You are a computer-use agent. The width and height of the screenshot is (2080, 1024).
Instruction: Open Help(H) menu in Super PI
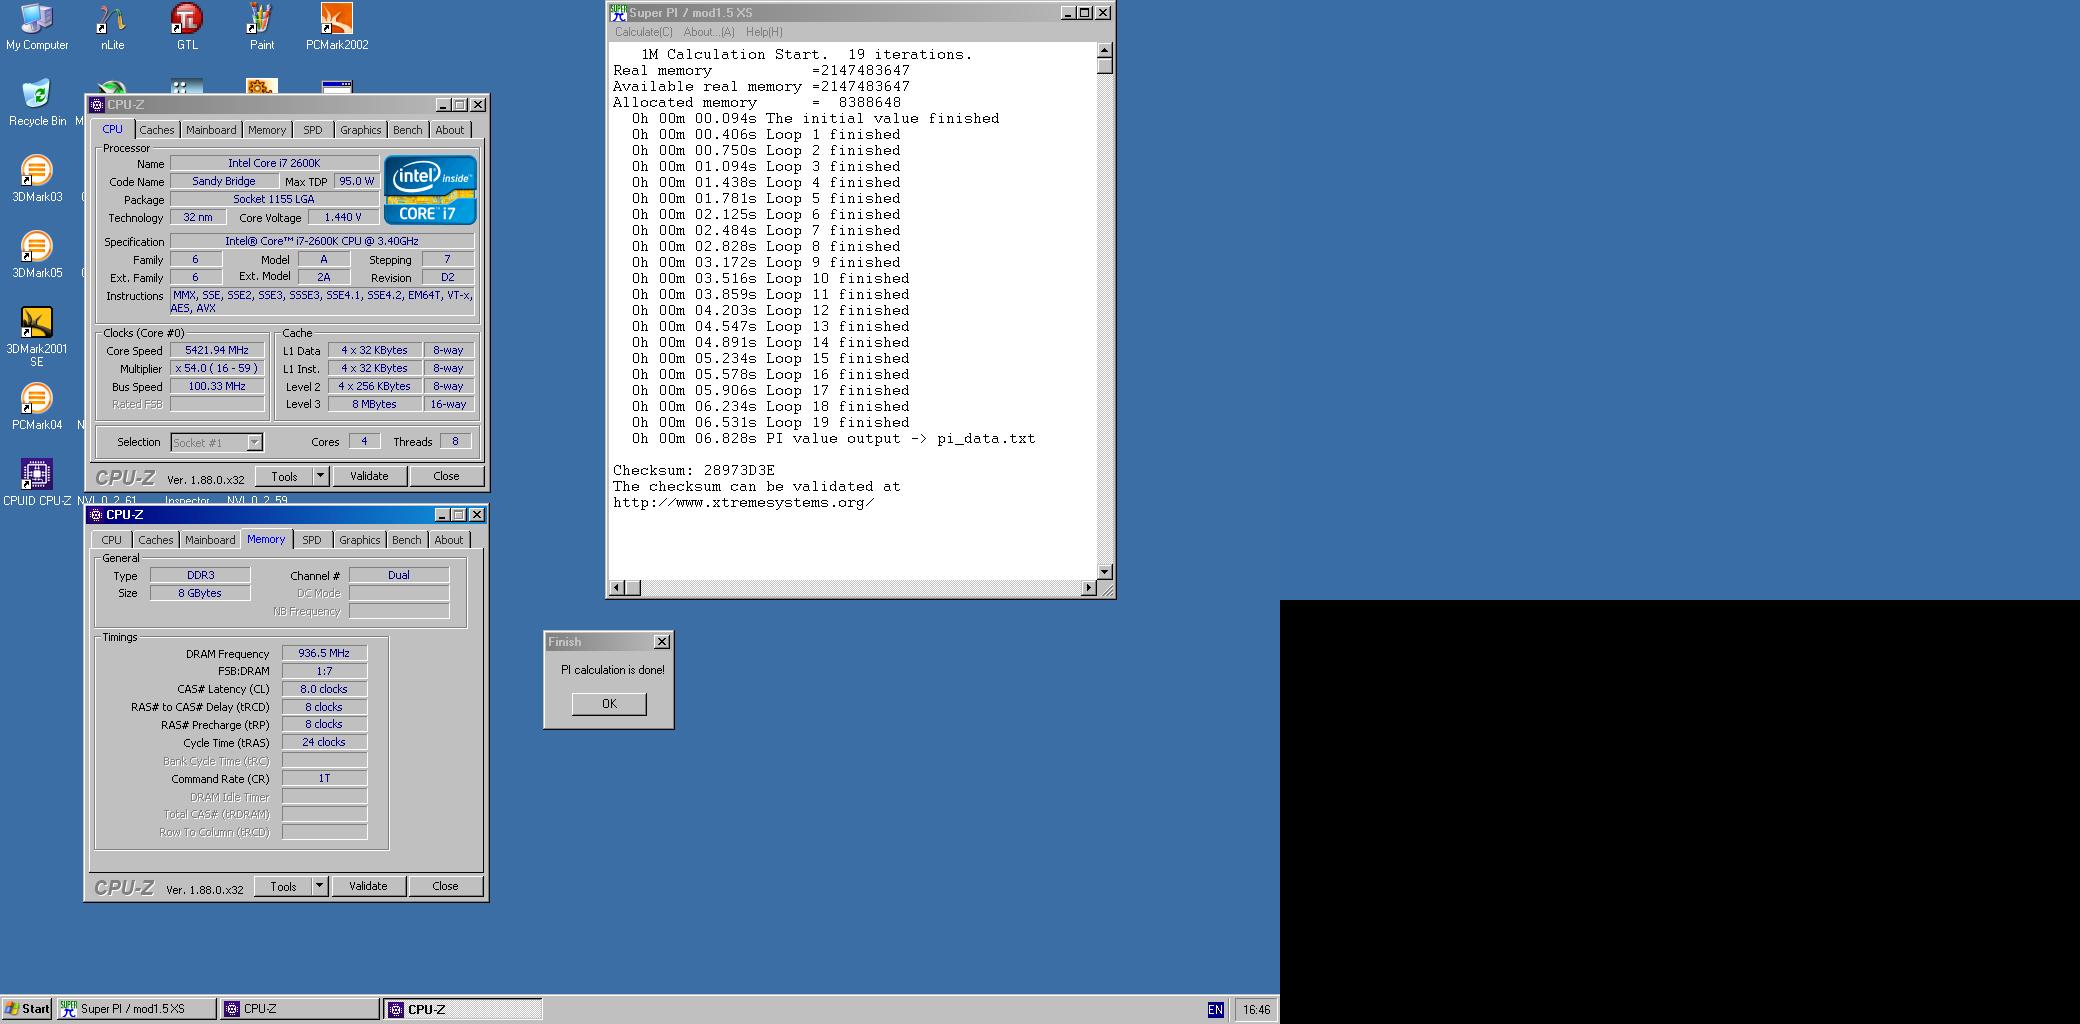tap(764, 32)
